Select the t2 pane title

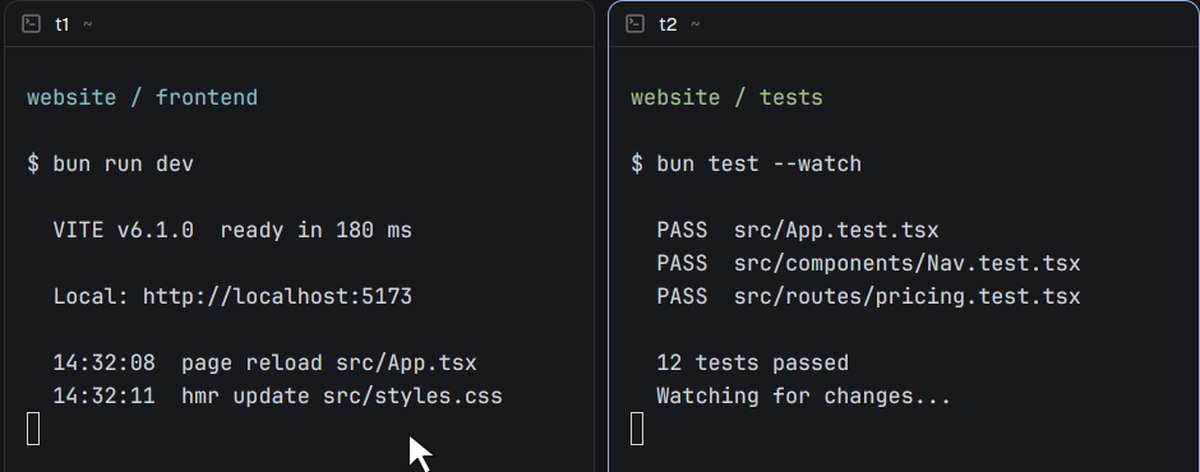[668, 24]
